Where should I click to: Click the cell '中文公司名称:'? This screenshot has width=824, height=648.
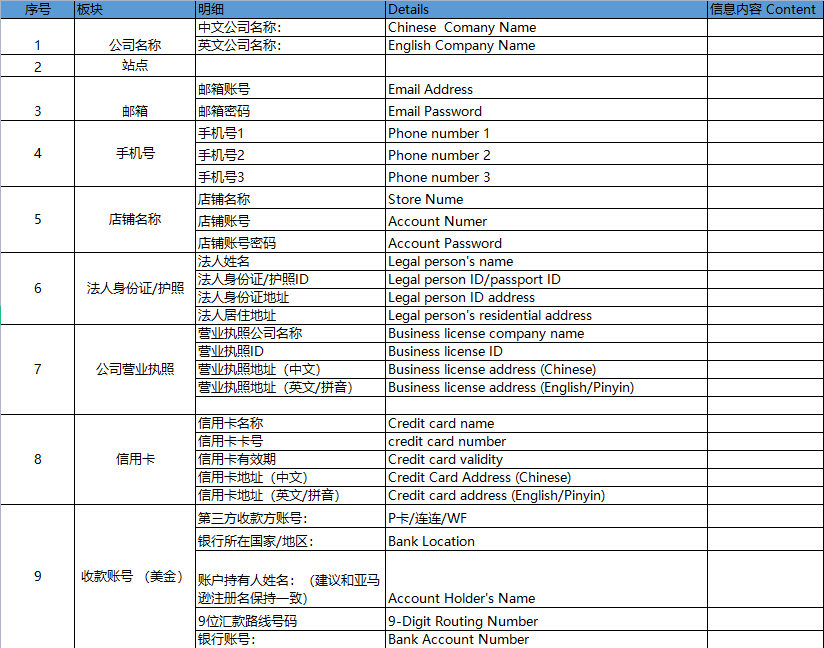pos(291,27)
